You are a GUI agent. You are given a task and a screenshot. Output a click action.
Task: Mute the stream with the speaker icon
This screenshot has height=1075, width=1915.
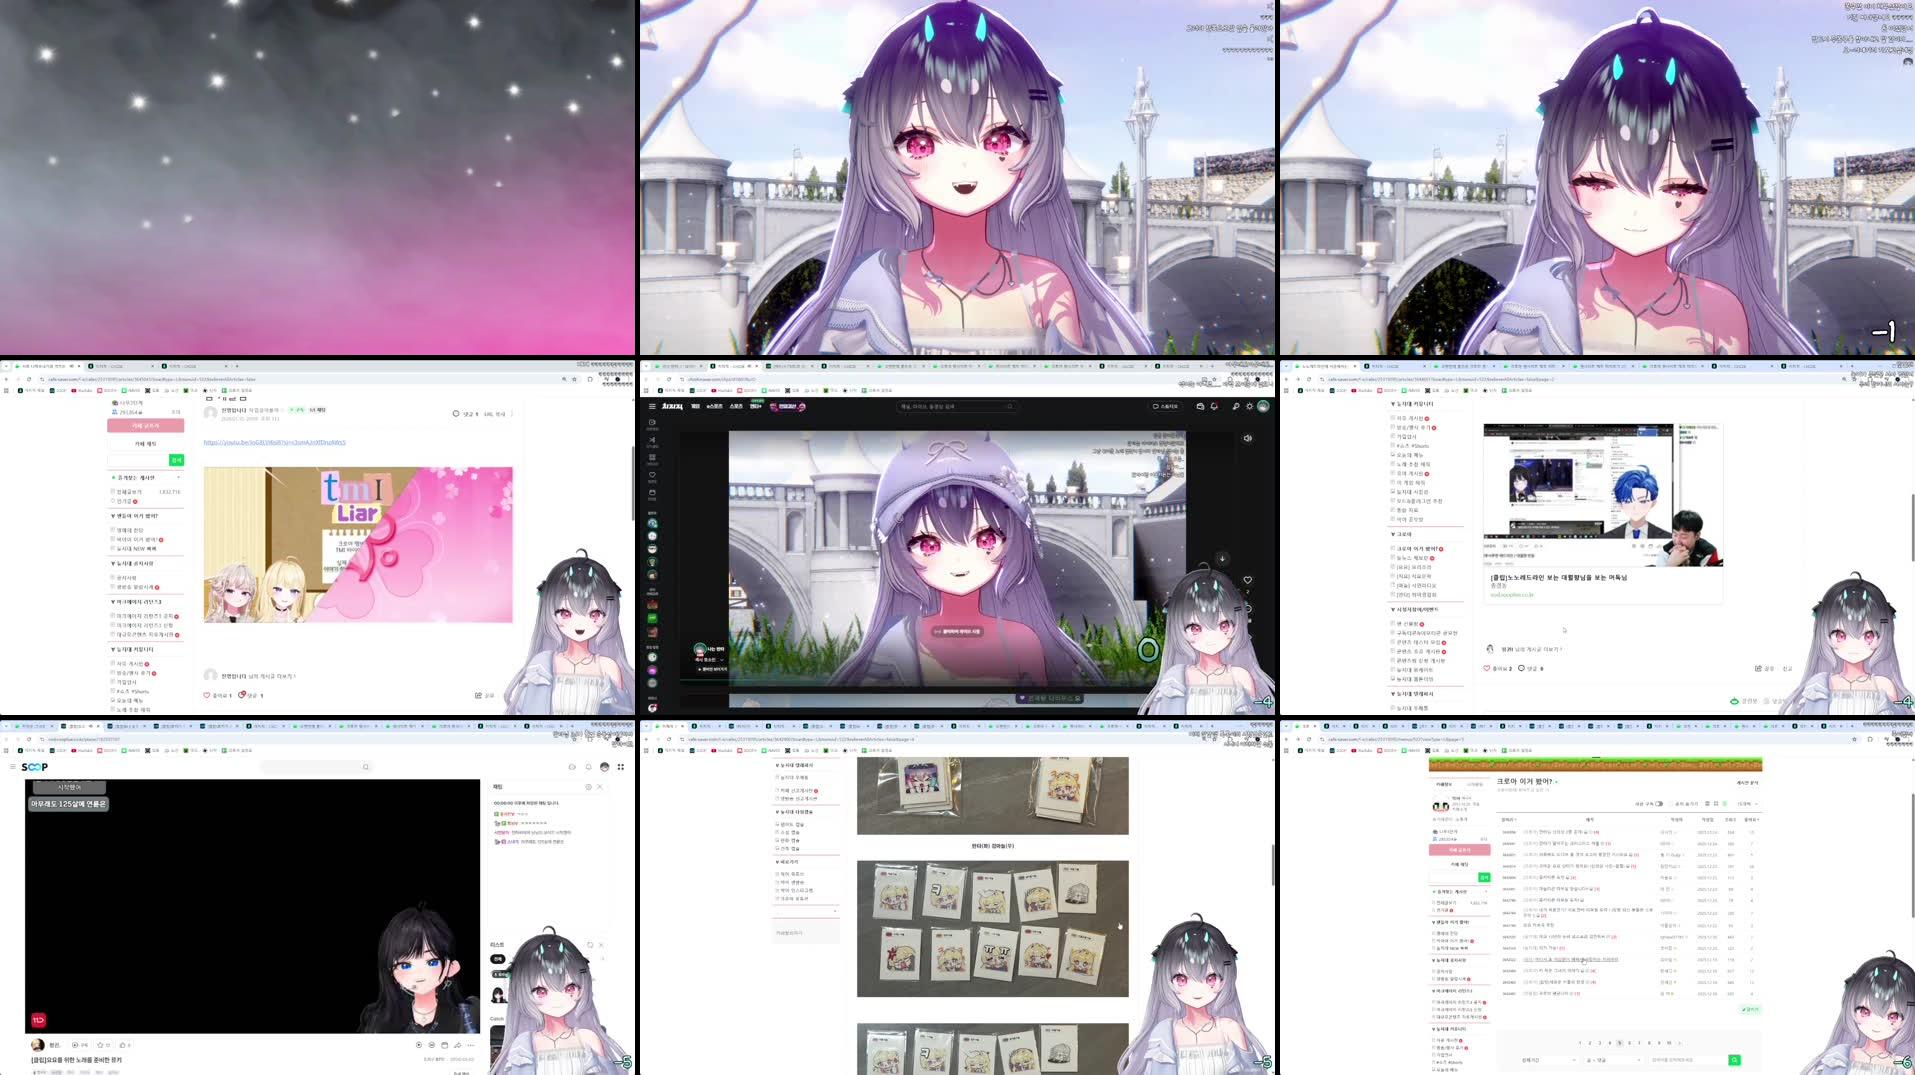click(1247, 438)
